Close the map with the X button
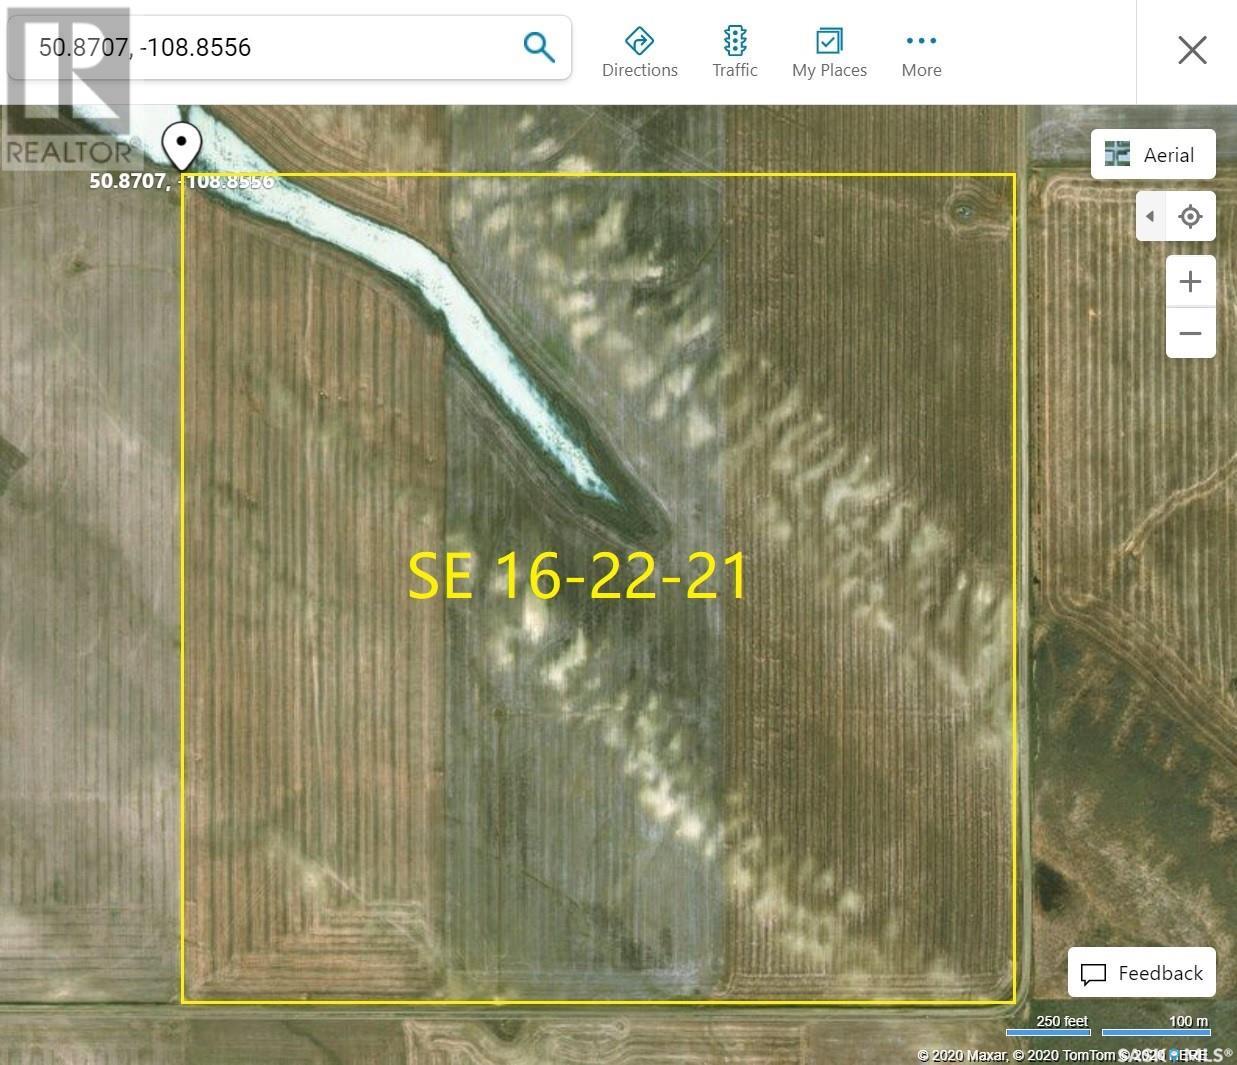This screenshot has height=1065, width=1237. [1191, 50]
